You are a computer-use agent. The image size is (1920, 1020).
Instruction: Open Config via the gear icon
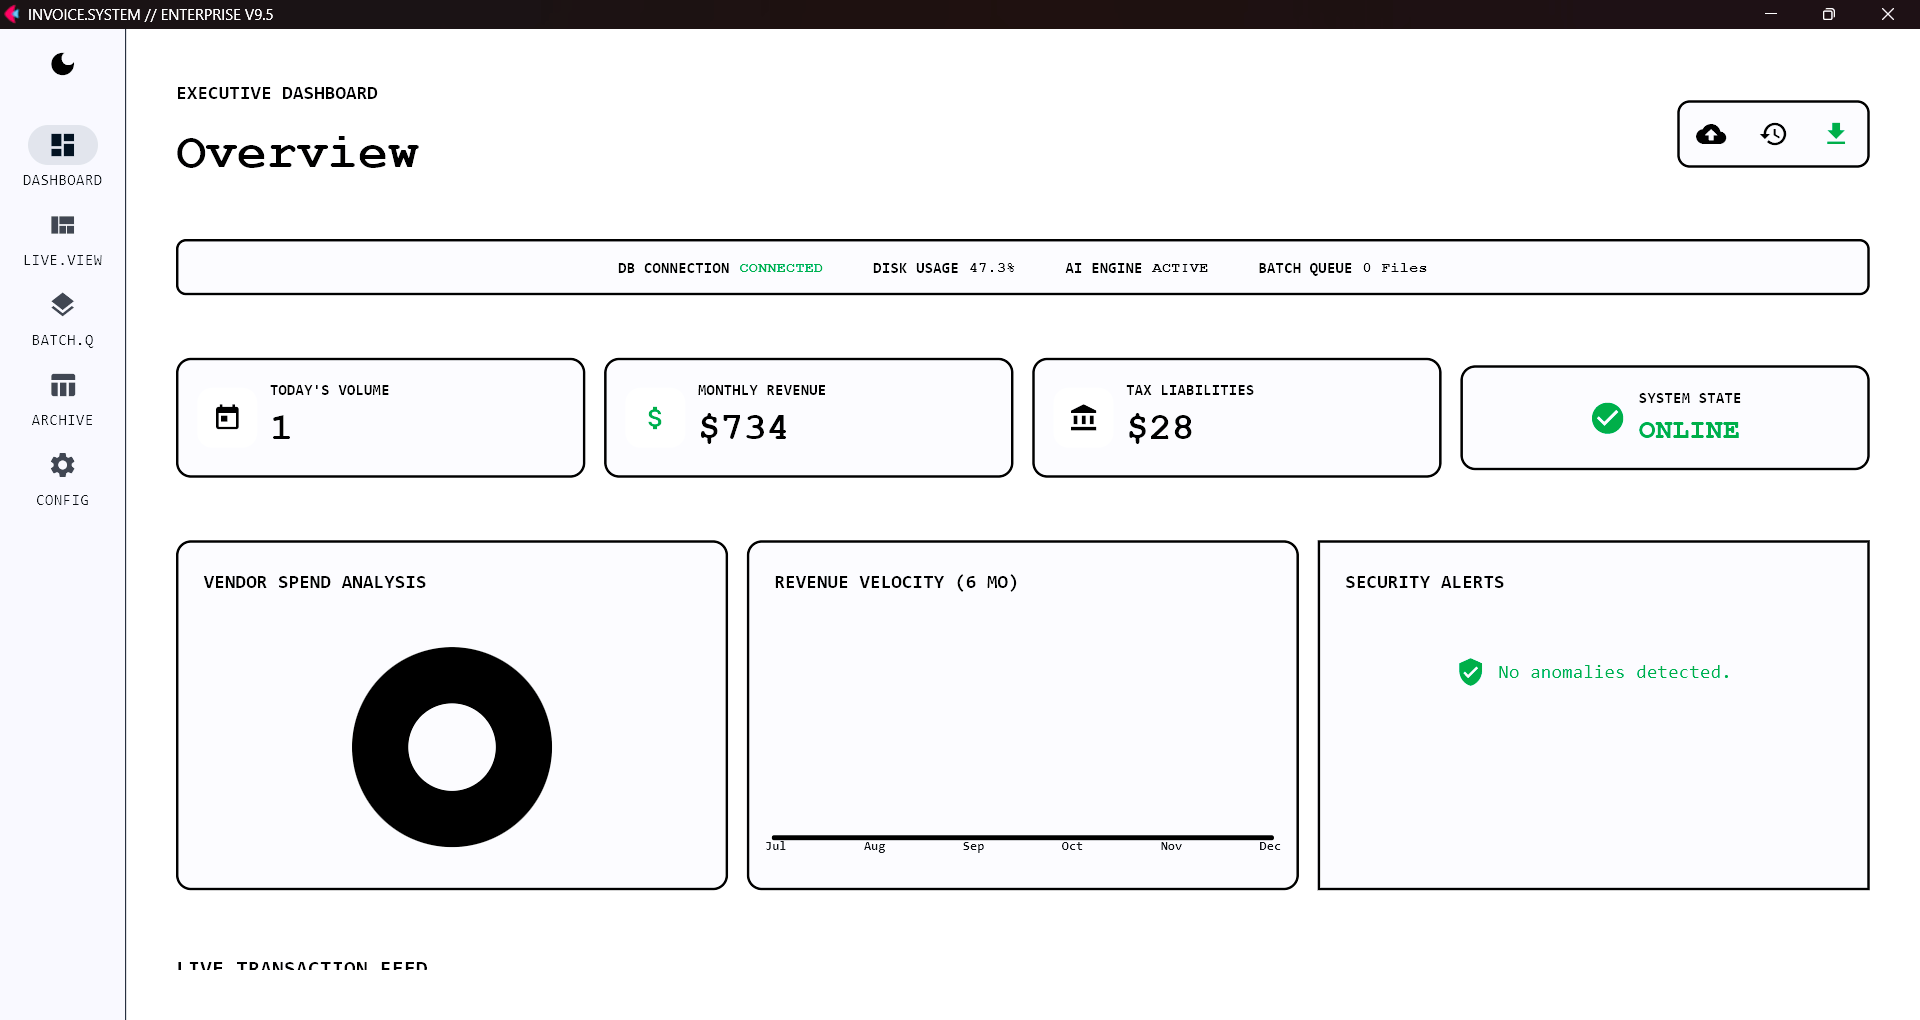tap(62, 465)
